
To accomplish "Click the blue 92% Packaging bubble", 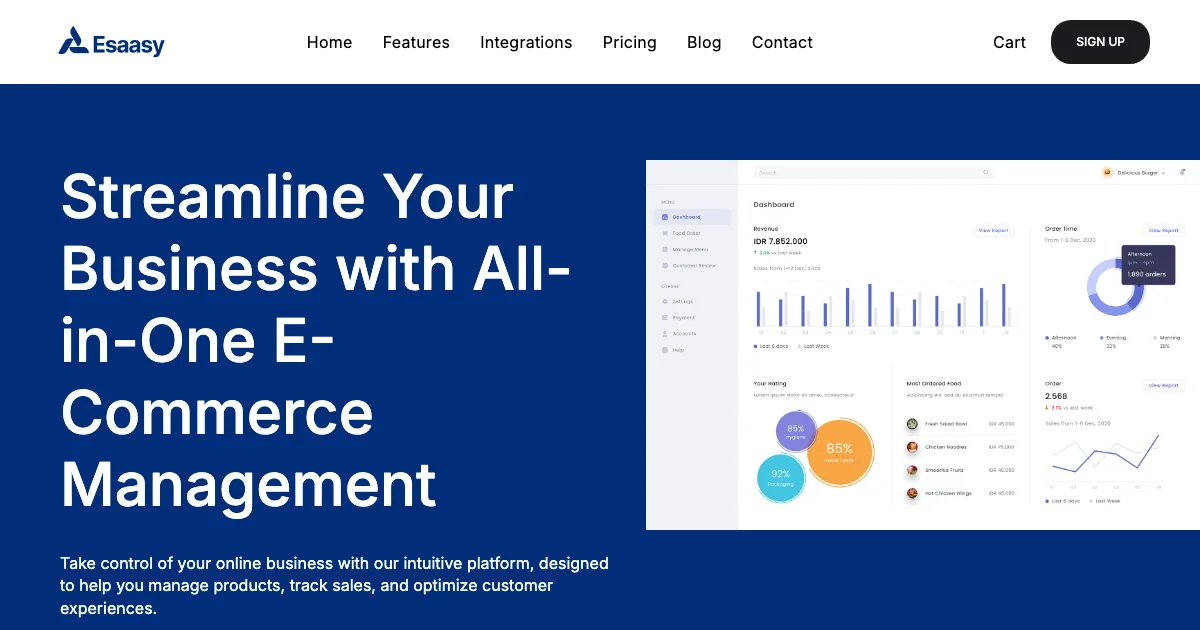I will [781, 478].
